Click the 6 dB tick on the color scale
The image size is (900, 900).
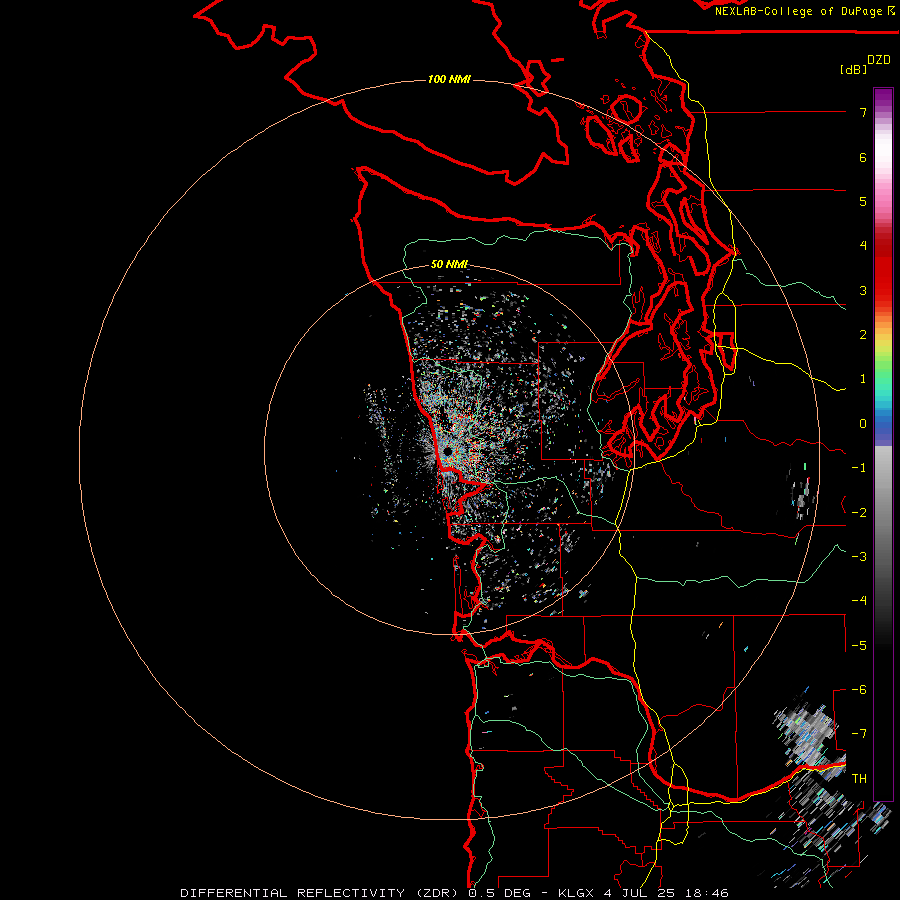tap(863, 157)
